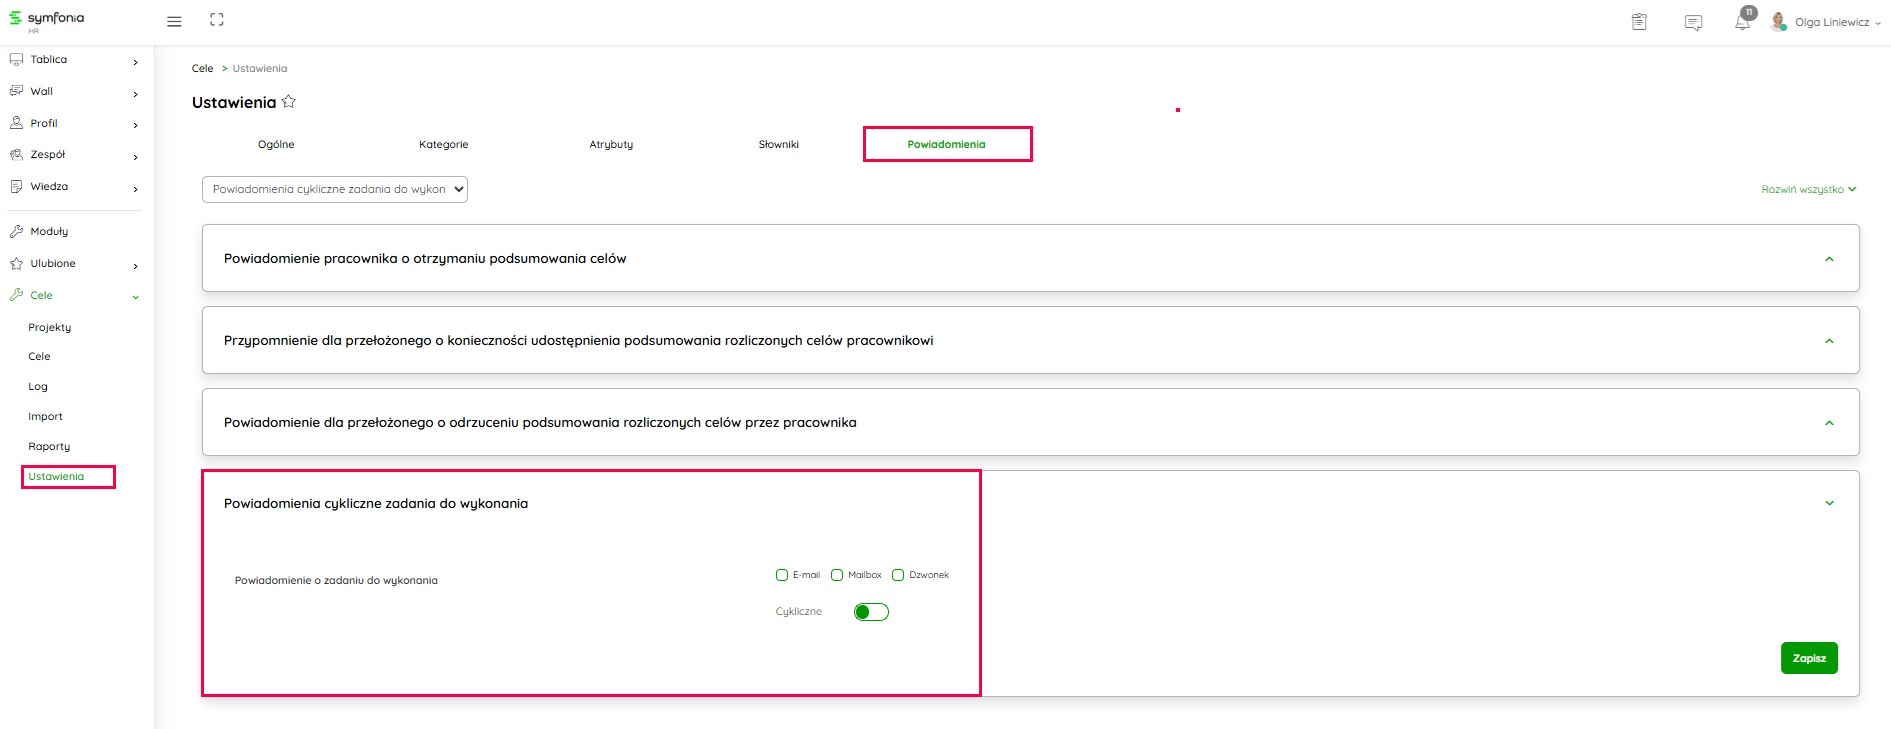1891x729 pixels.
Task: Open the chat messages icon
Action: [1693, 23]
